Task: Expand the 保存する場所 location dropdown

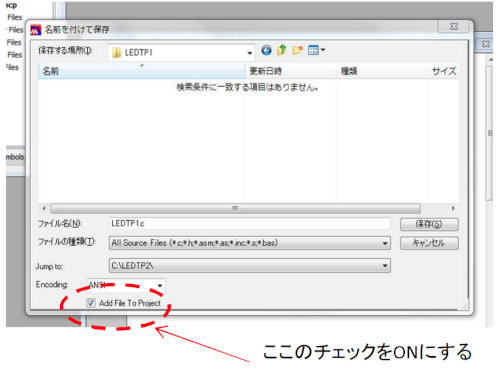Action: tap(249, 53)
